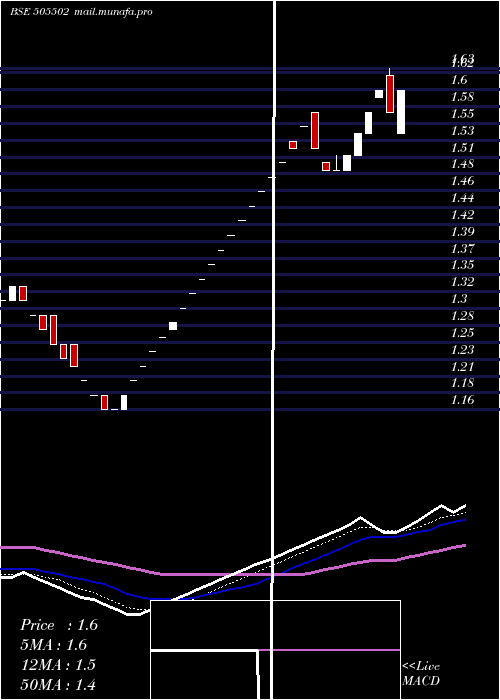Click the 1.44 price axis label
This screenshot has width=500, height=700.
(462, 198)
